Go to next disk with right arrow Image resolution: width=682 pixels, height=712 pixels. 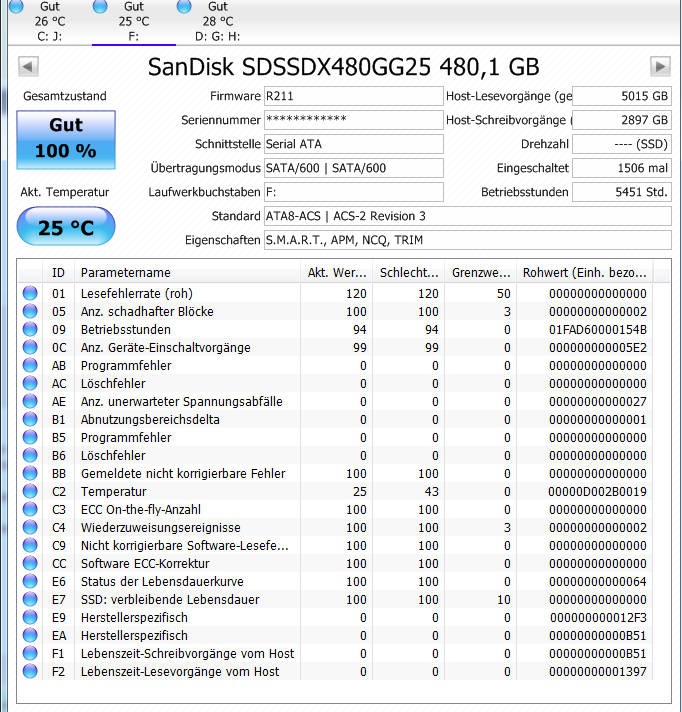(660, 67)
